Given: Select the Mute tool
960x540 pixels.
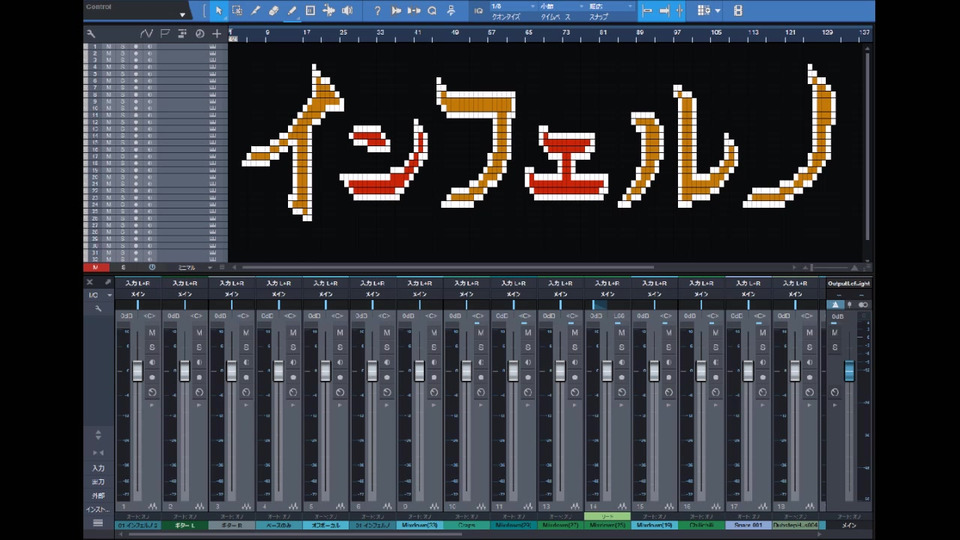Looking at the screenshot, I should (310, 10).
